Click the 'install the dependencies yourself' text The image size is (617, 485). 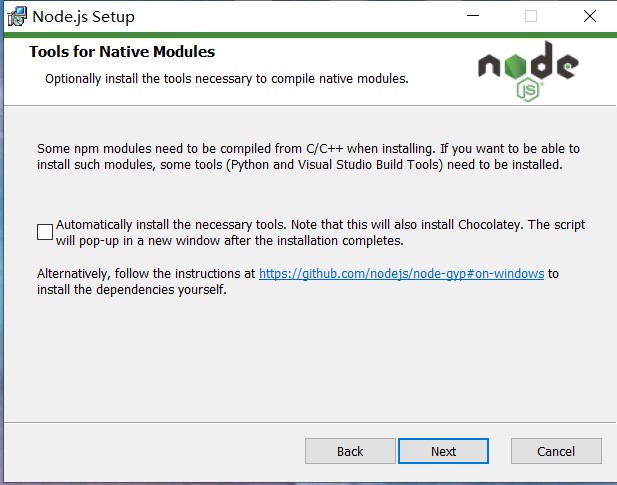tap(132, 290)
